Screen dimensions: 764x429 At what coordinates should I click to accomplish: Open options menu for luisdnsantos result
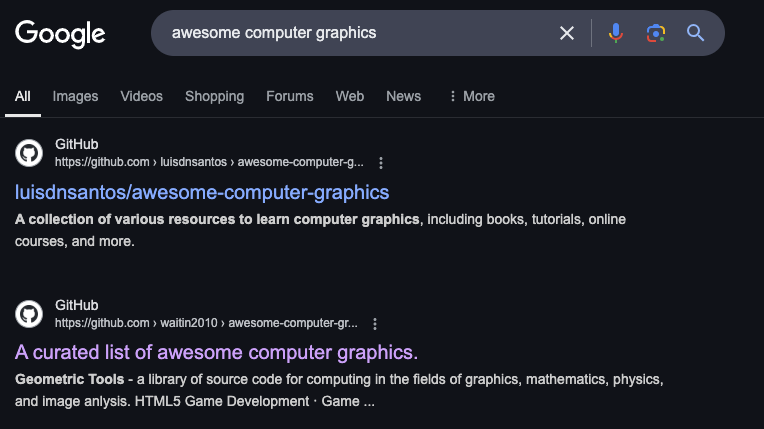pyautogui.click(x=381, y=163)
